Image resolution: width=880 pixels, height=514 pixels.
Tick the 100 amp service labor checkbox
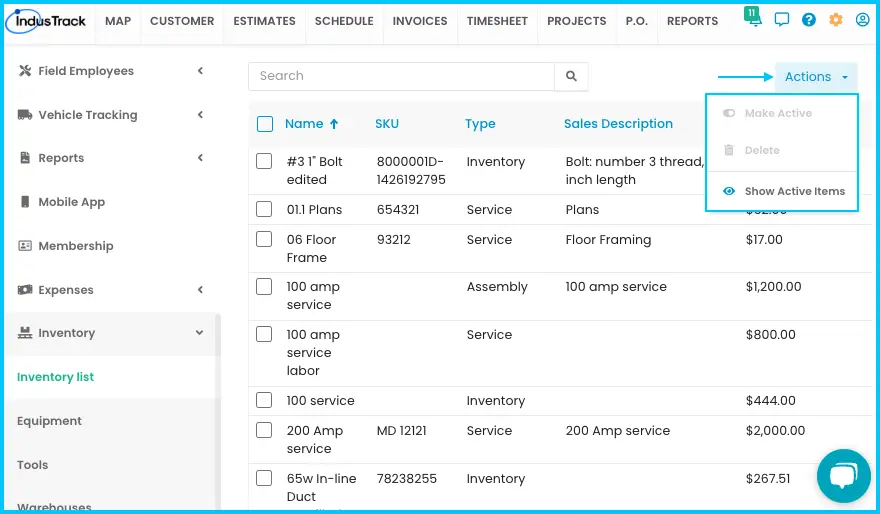[264, 334]
